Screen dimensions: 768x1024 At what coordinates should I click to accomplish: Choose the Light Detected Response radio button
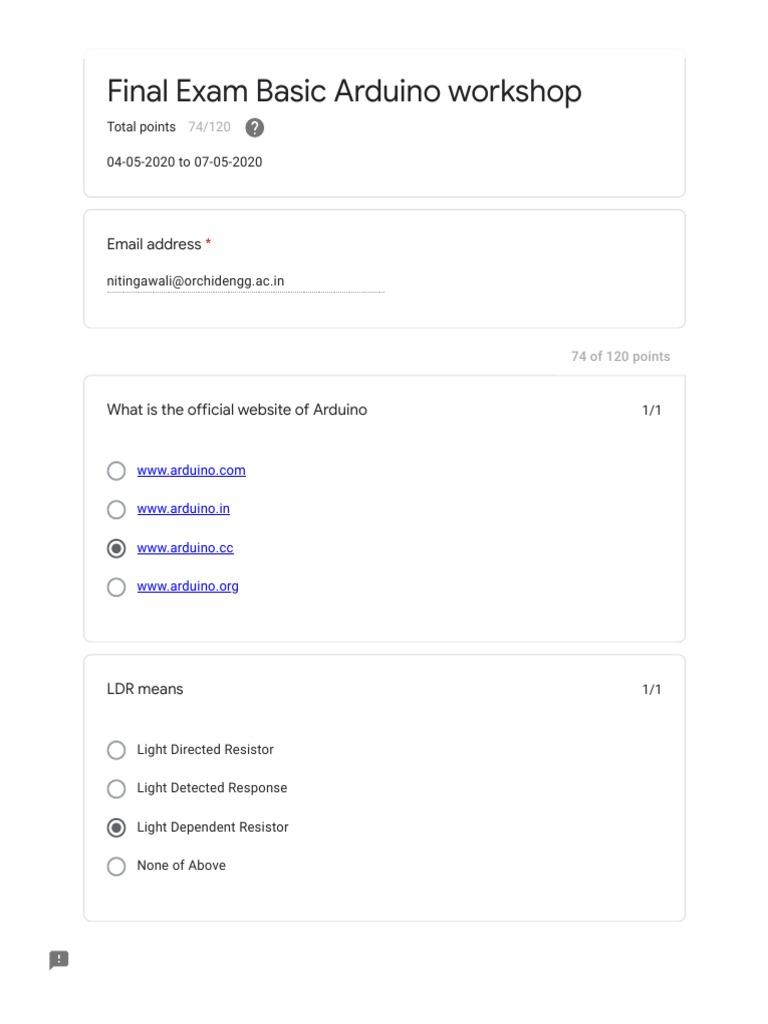coord(116,789)
